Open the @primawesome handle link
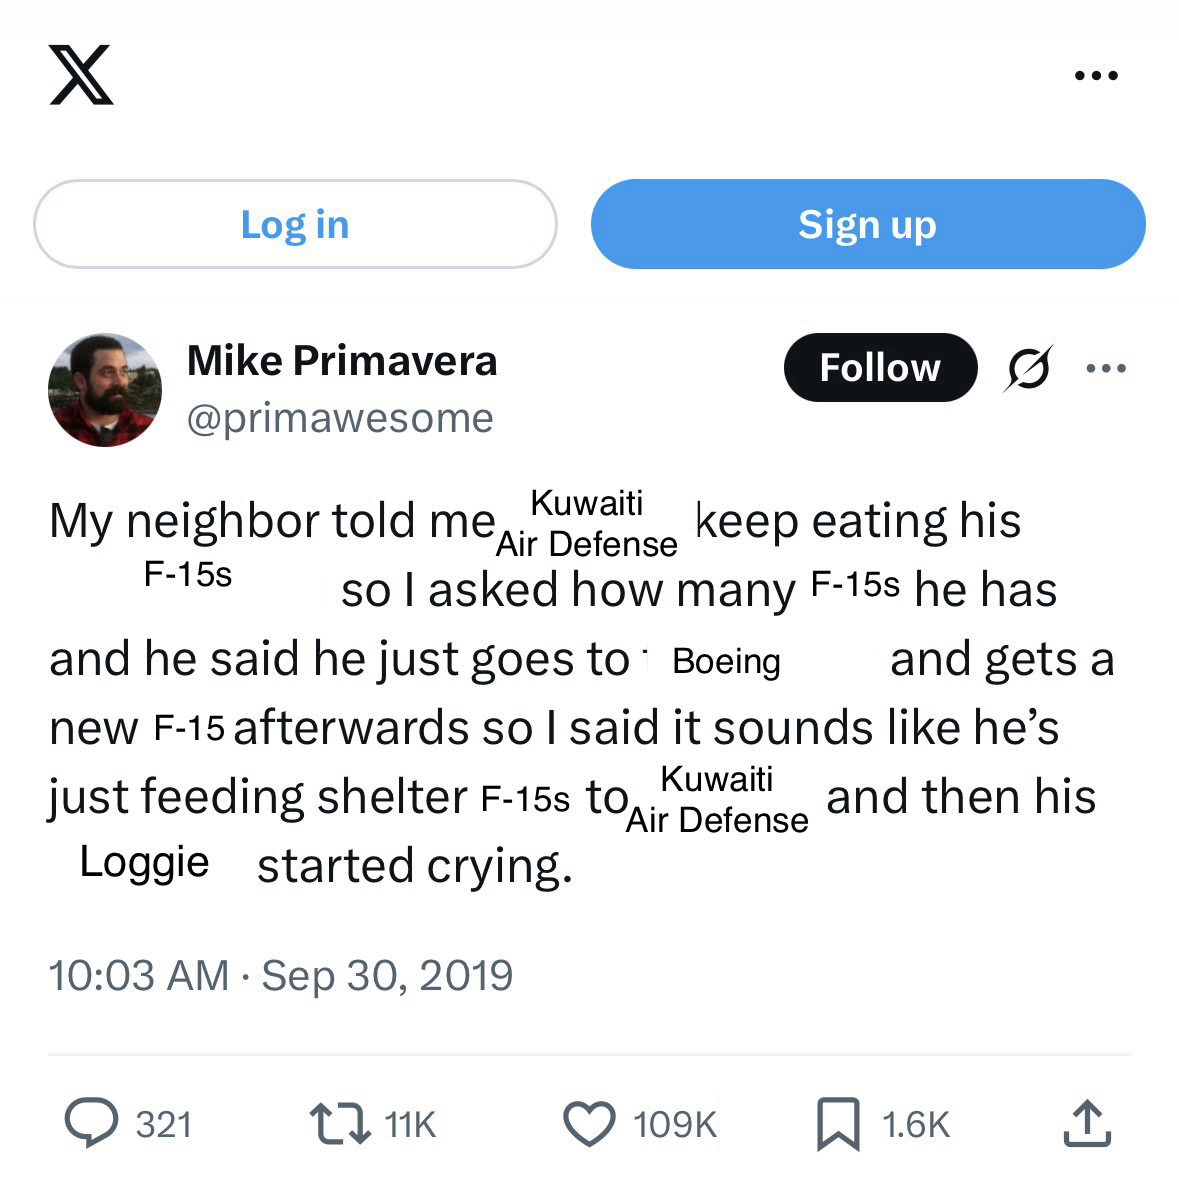1179x1203 pixels. click(340, 418)
